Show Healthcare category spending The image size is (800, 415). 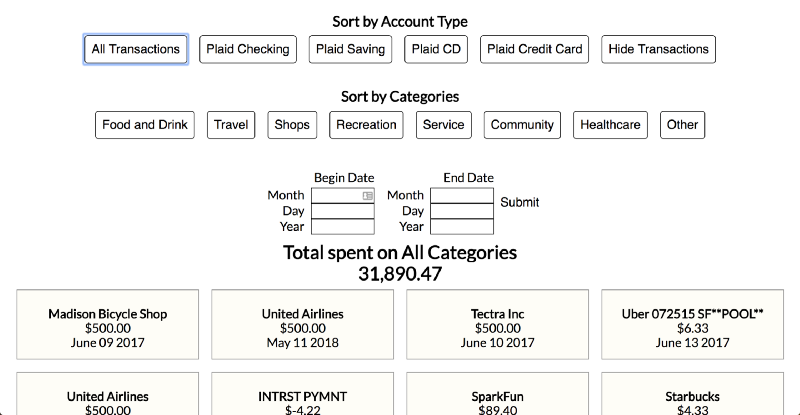610,125
